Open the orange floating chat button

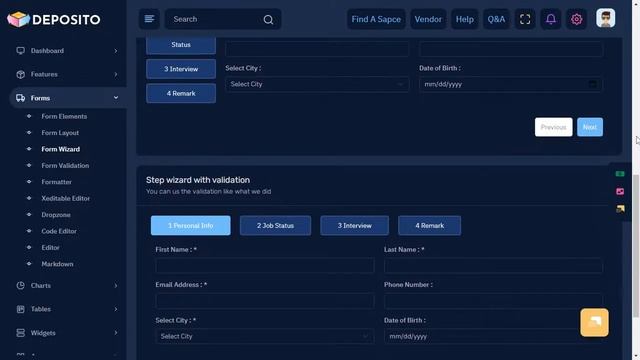click(594, 322)
